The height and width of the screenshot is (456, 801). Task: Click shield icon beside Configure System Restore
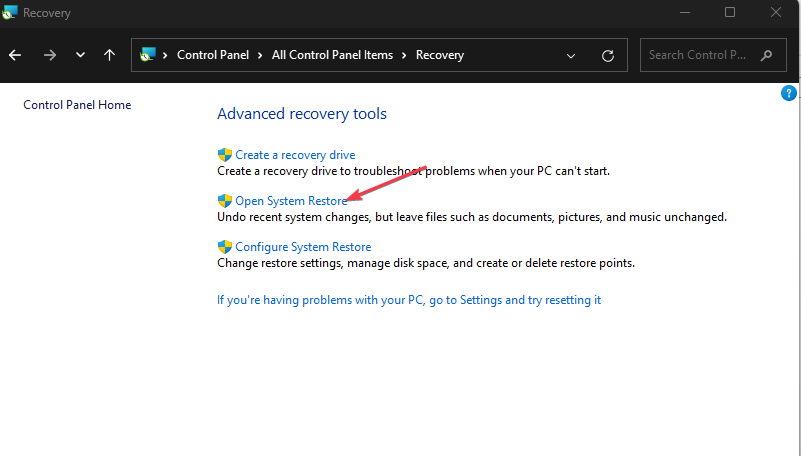pyautogui.click(x=225, y=247)
